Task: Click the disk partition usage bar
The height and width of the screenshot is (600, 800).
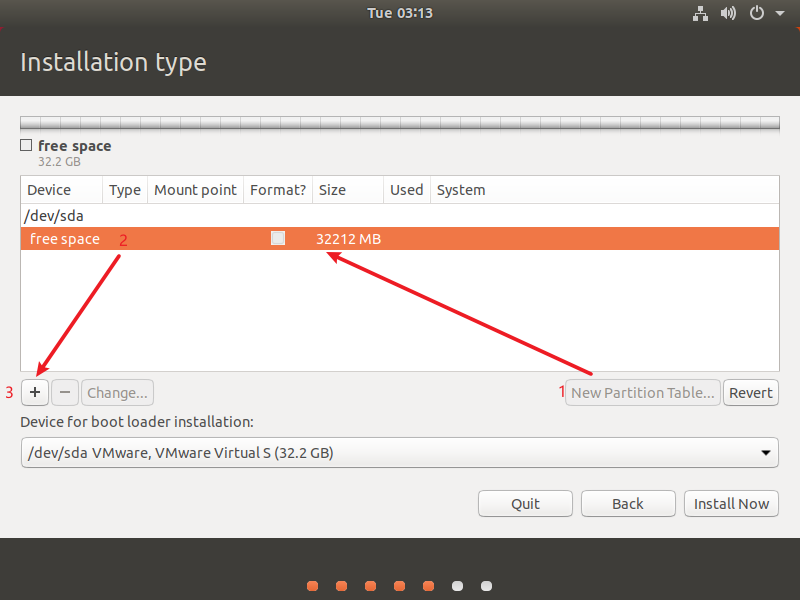Action: [x=399, y=123]
